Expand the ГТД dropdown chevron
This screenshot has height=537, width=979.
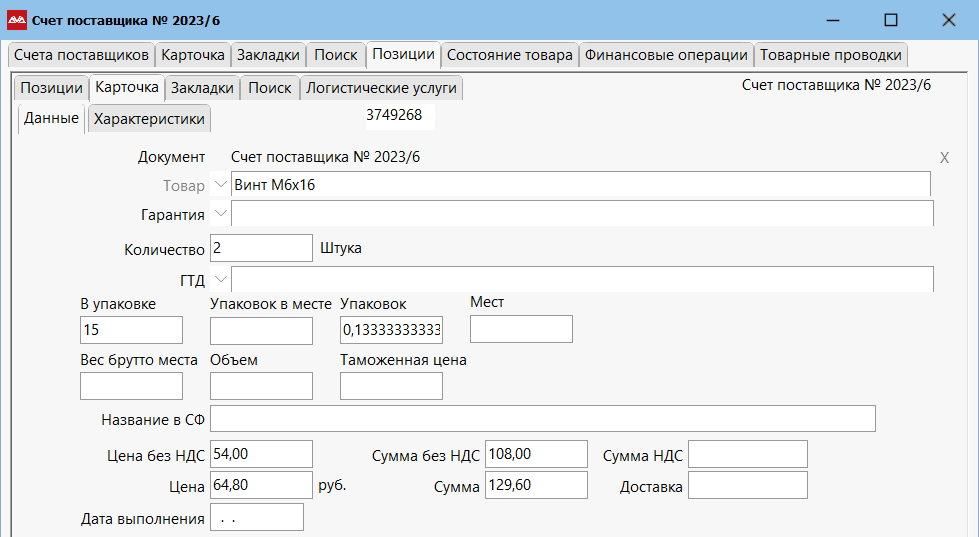(220, 279)
